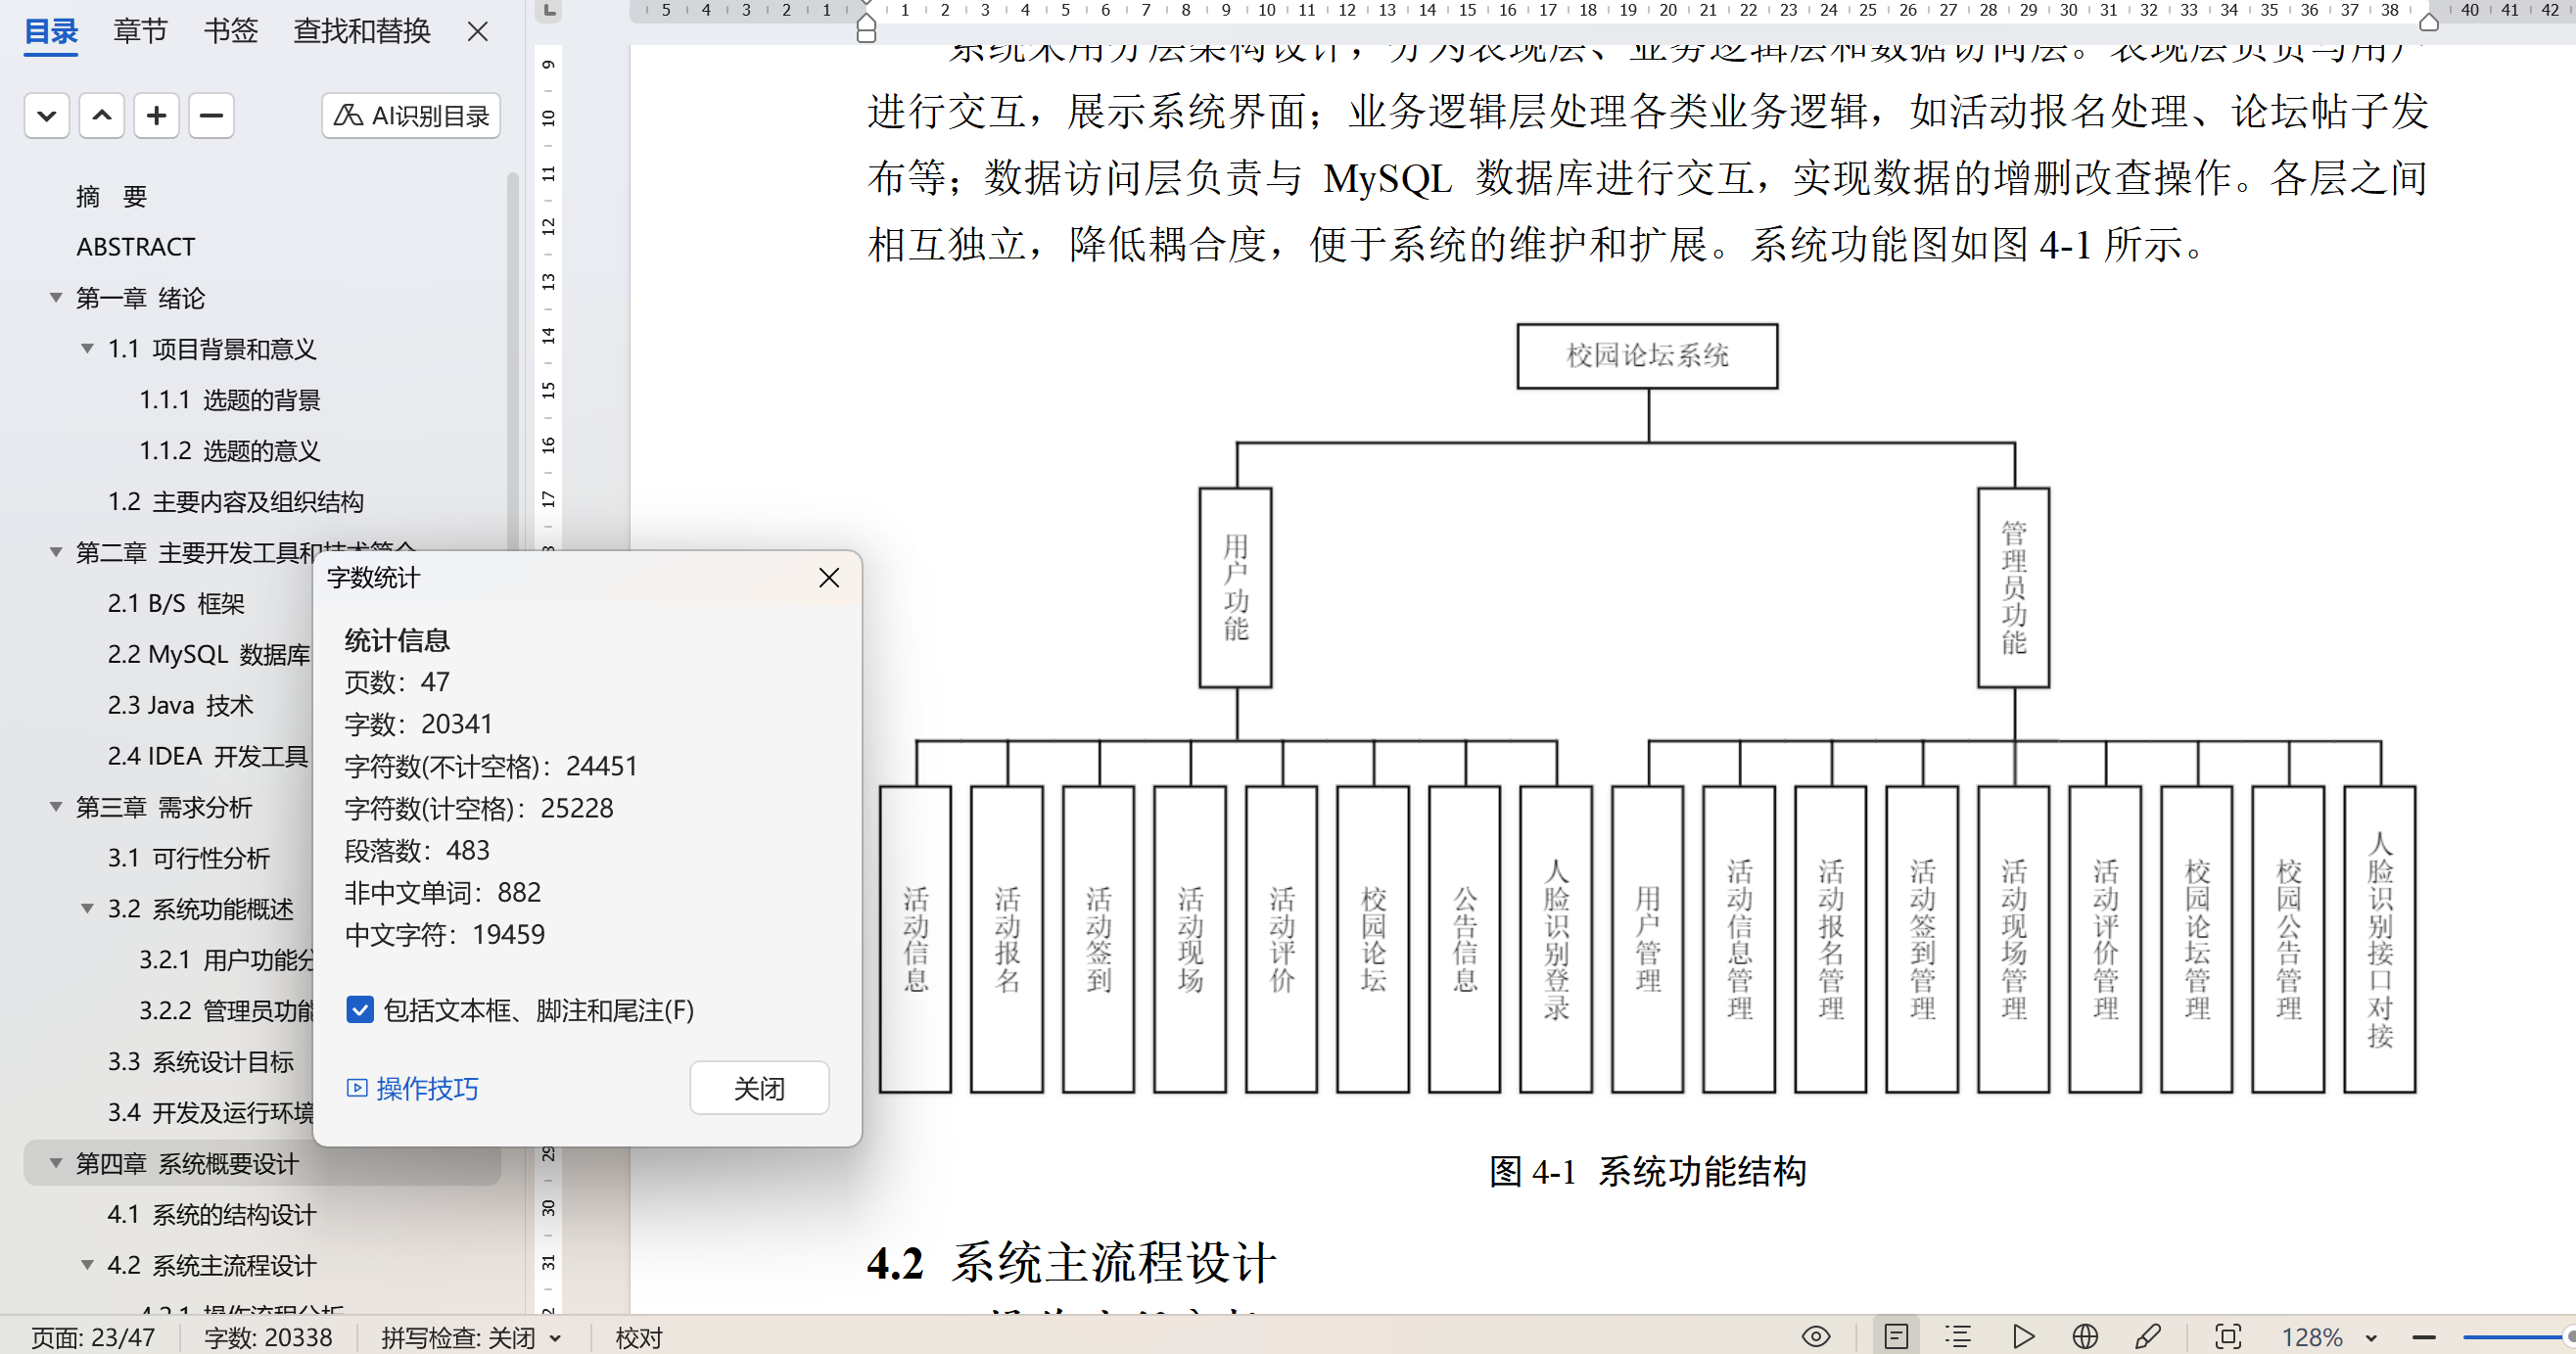2576x1354 pixels.
Task: Open the 查找和替换 tab
Action: 361,31
